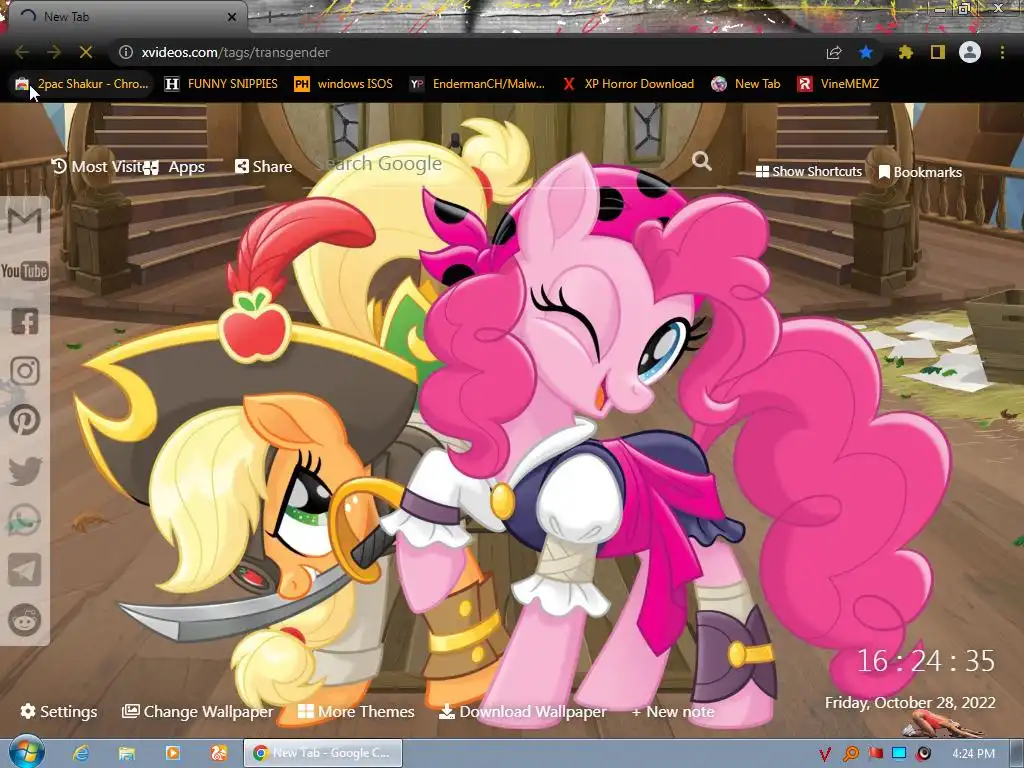The image size is (1024, 768).
Task: Open the Windows Start orb
Action: [26, 752]
